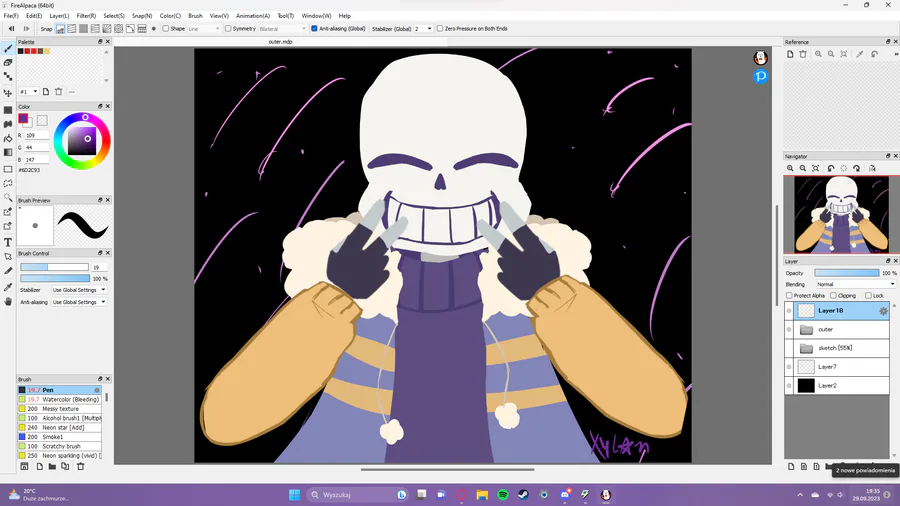Viewport: 900px width, 506px height.
Task: Adjust the brush size slider
Action: click(x=55, y=267)
